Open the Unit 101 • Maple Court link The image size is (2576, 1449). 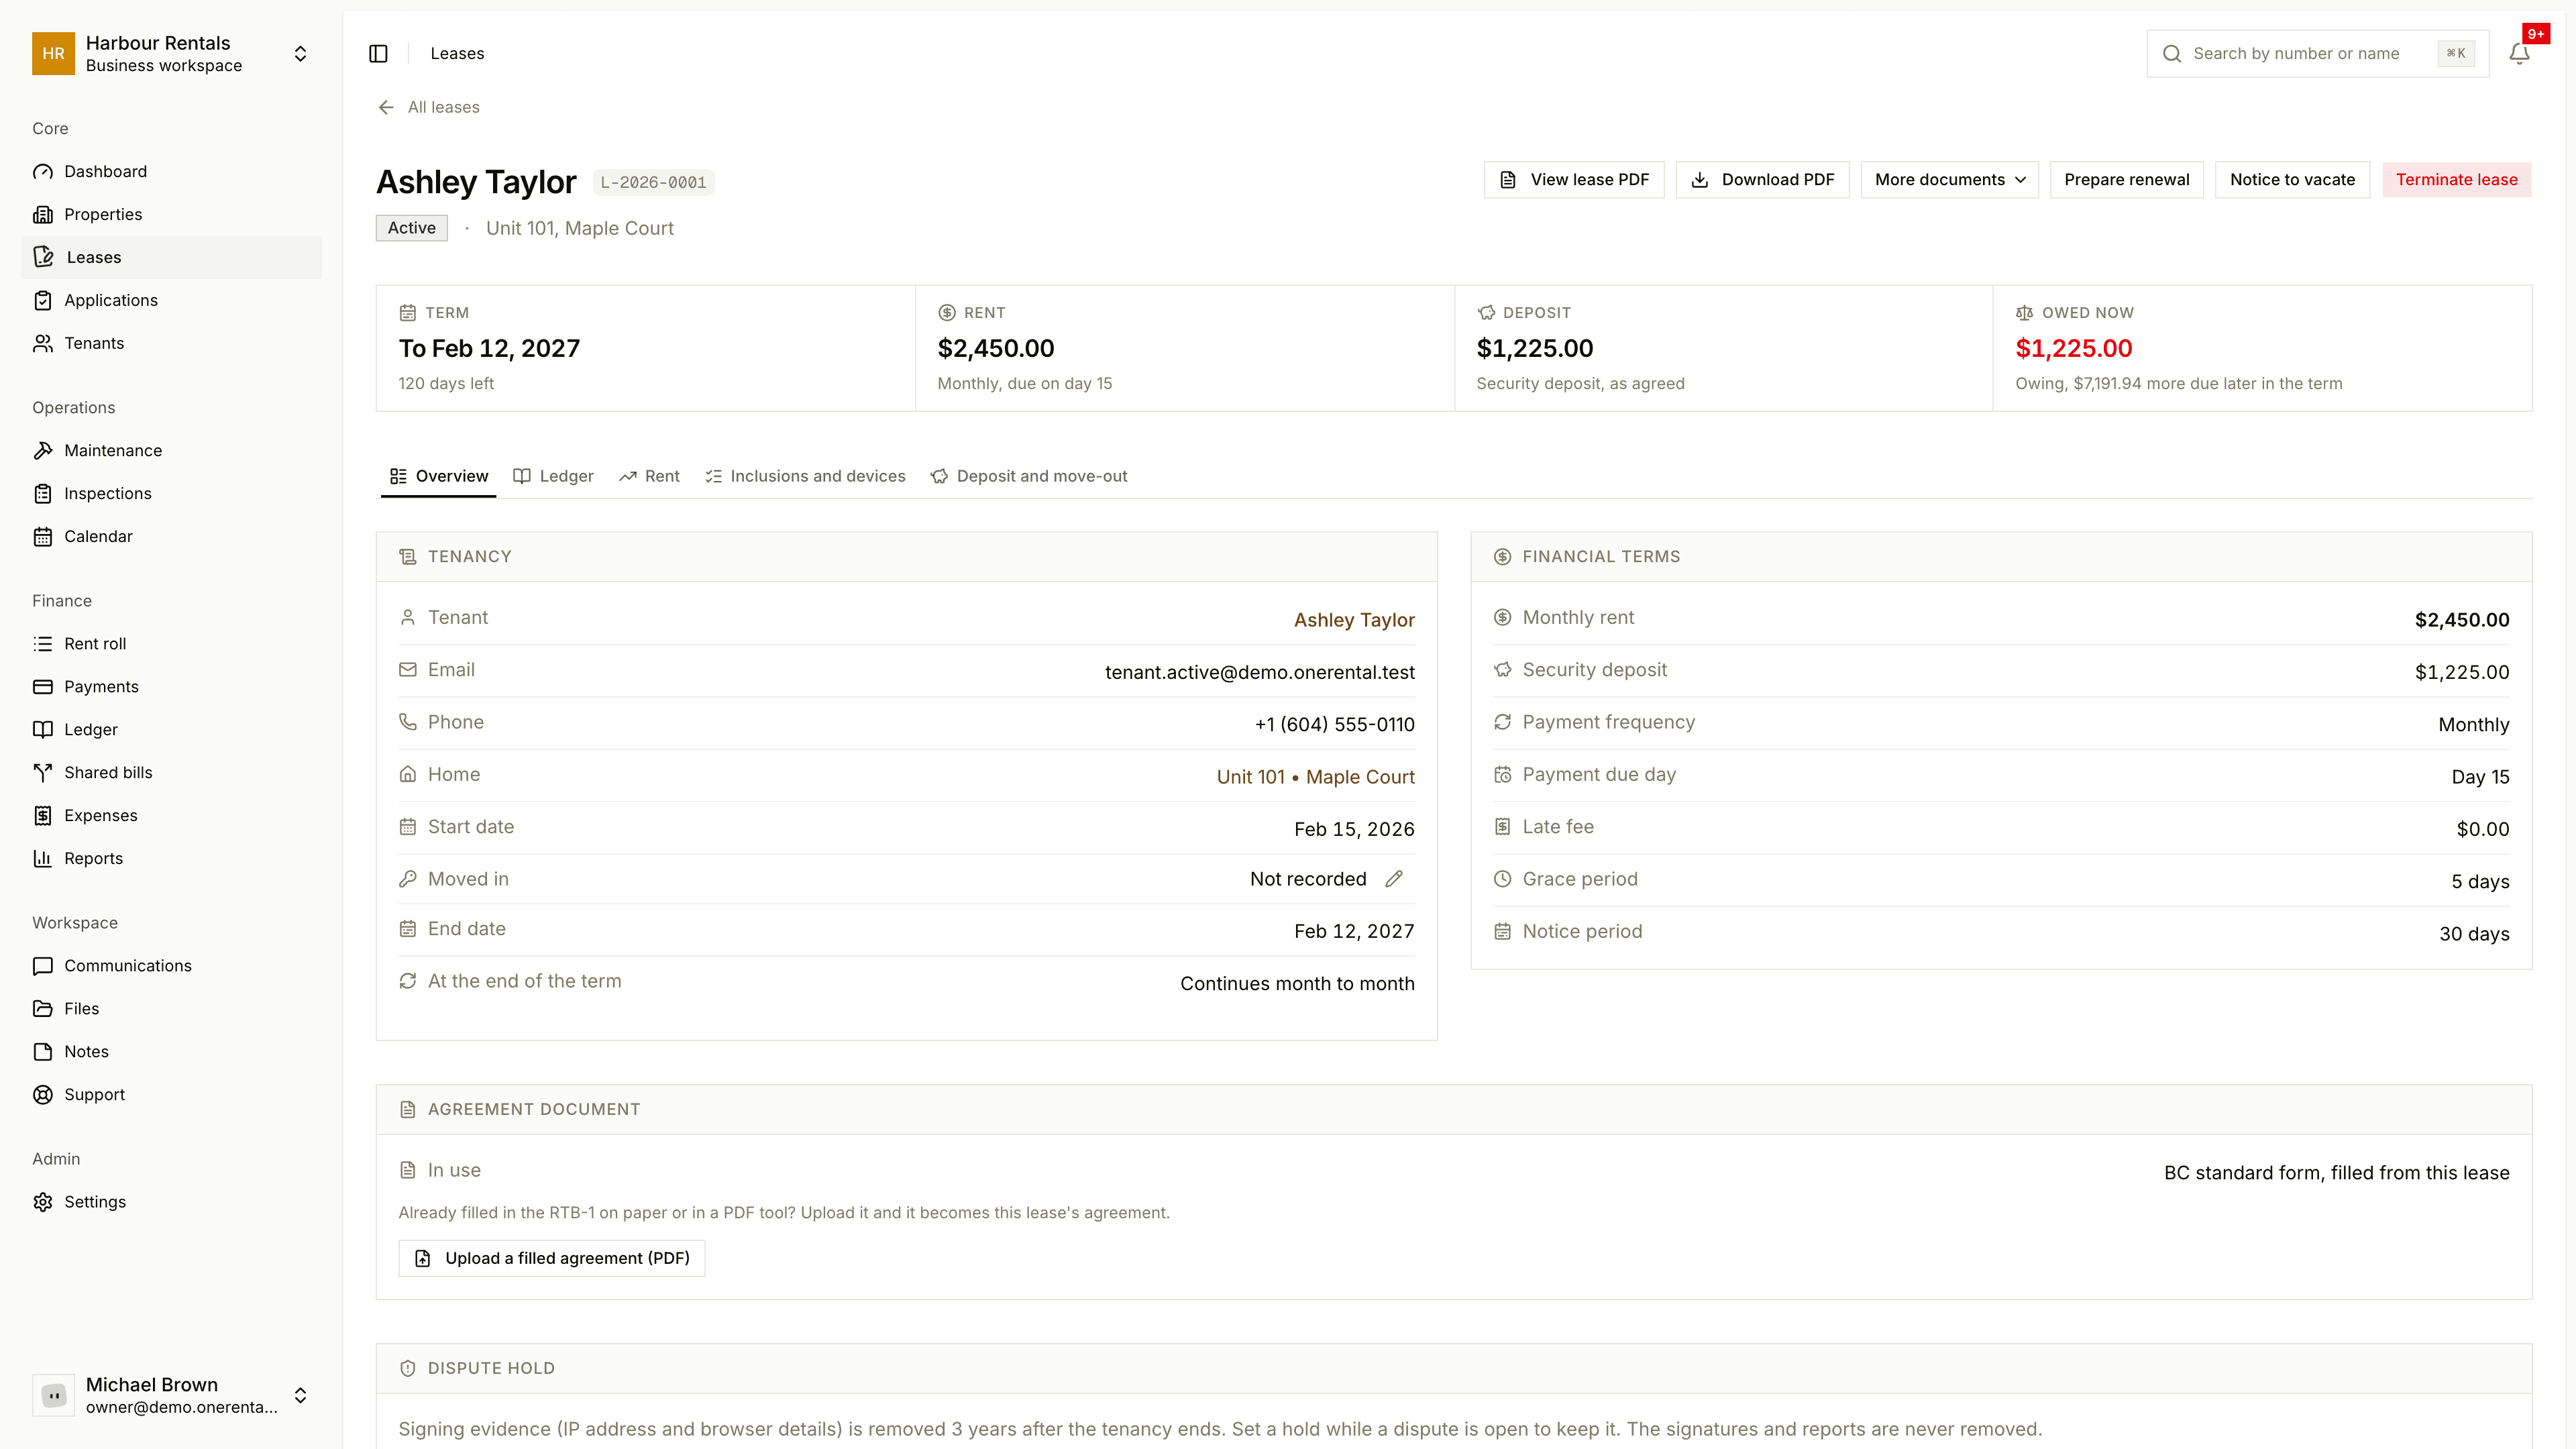[x=1315, y=777]
